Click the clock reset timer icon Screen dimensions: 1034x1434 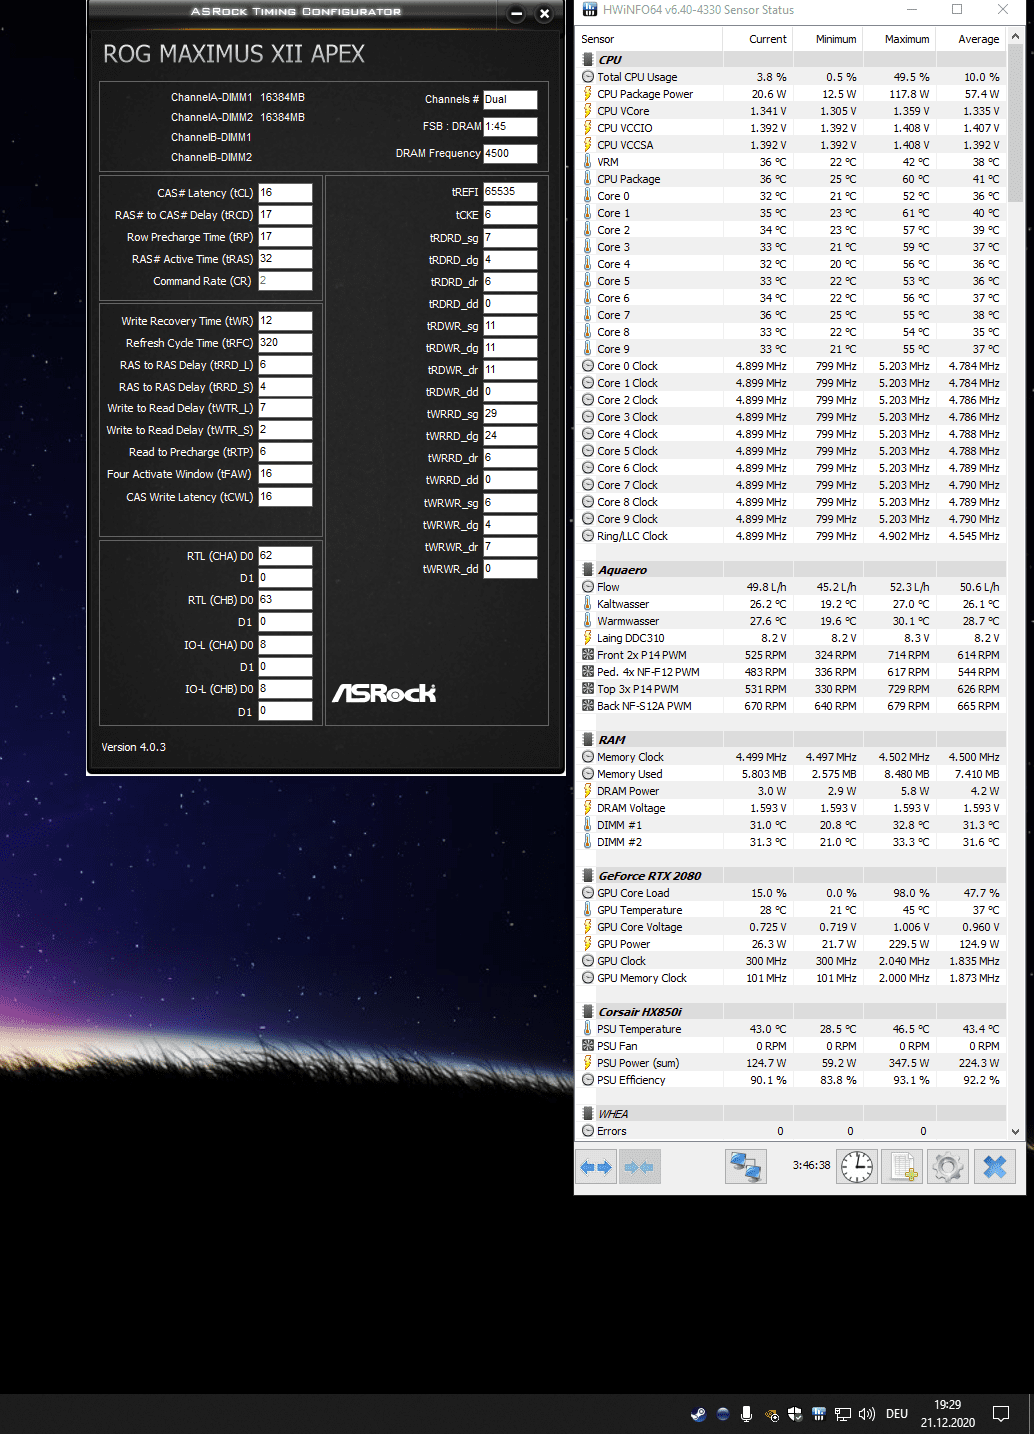pyautogui.click(x=857, y=1166)
